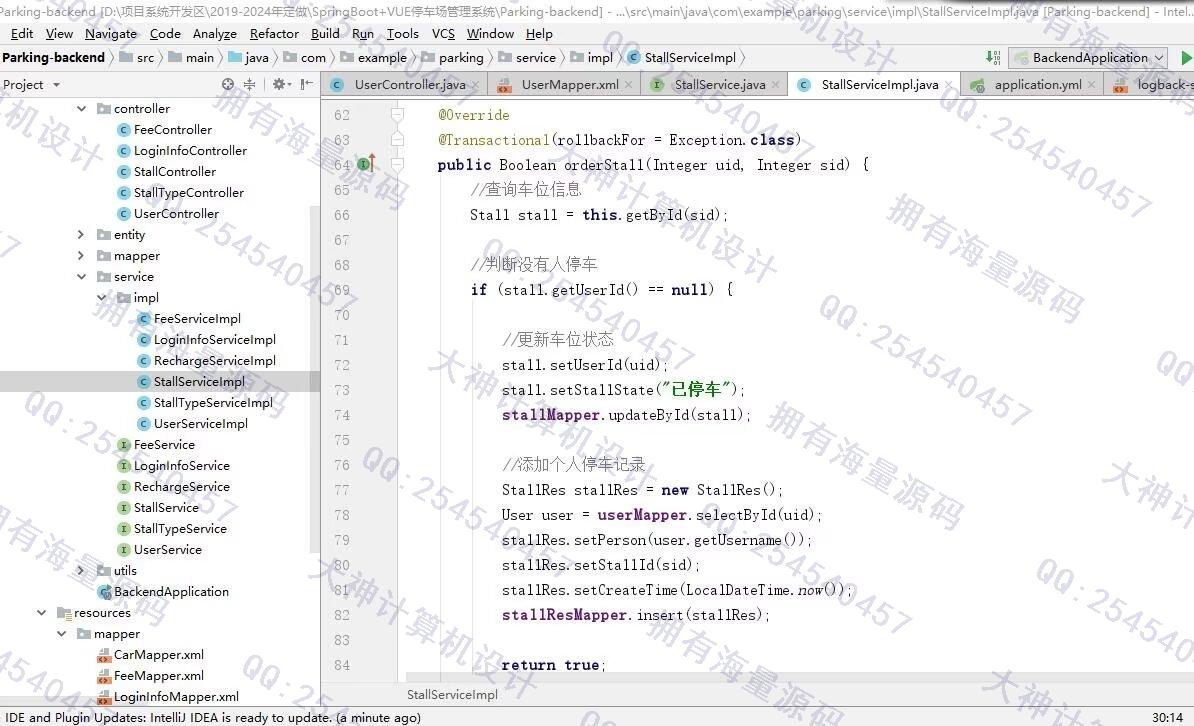Click the StallServiceImpl breadcrumb item
The height and width of the screenshot is (726, 1194).
[682, 57]
